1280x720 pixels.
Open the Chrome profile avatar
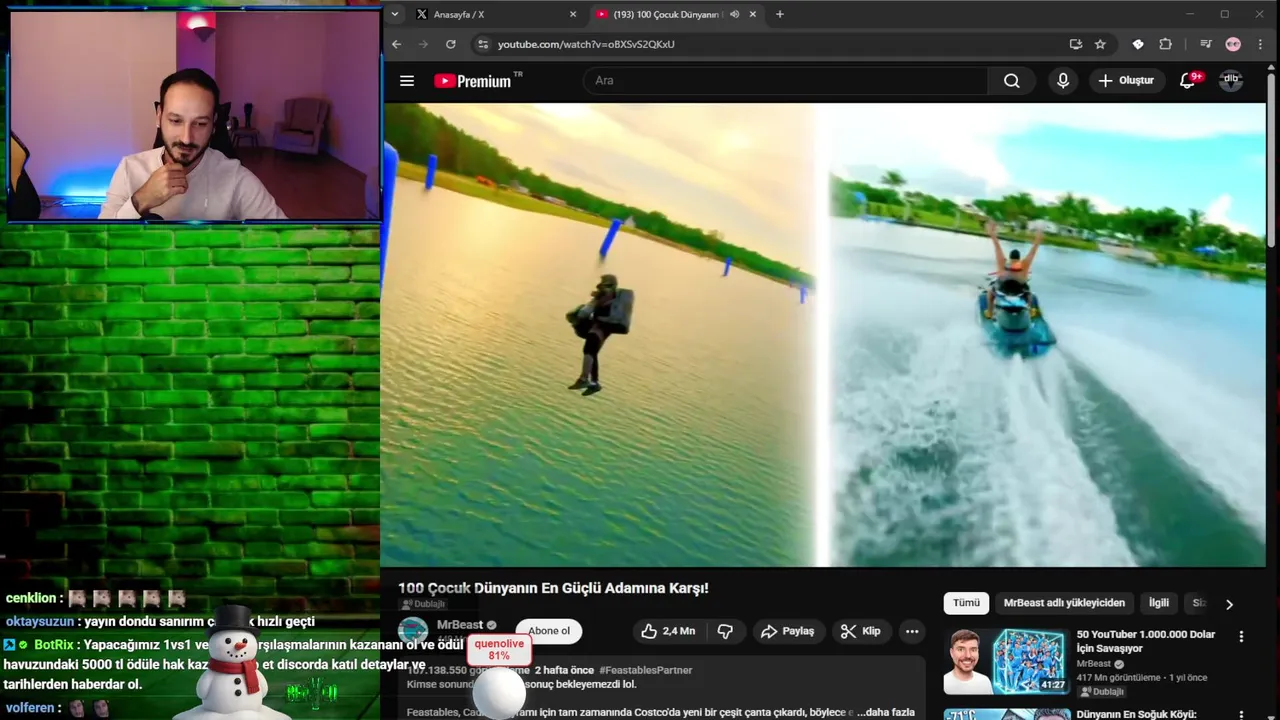tap(1233, 44)
